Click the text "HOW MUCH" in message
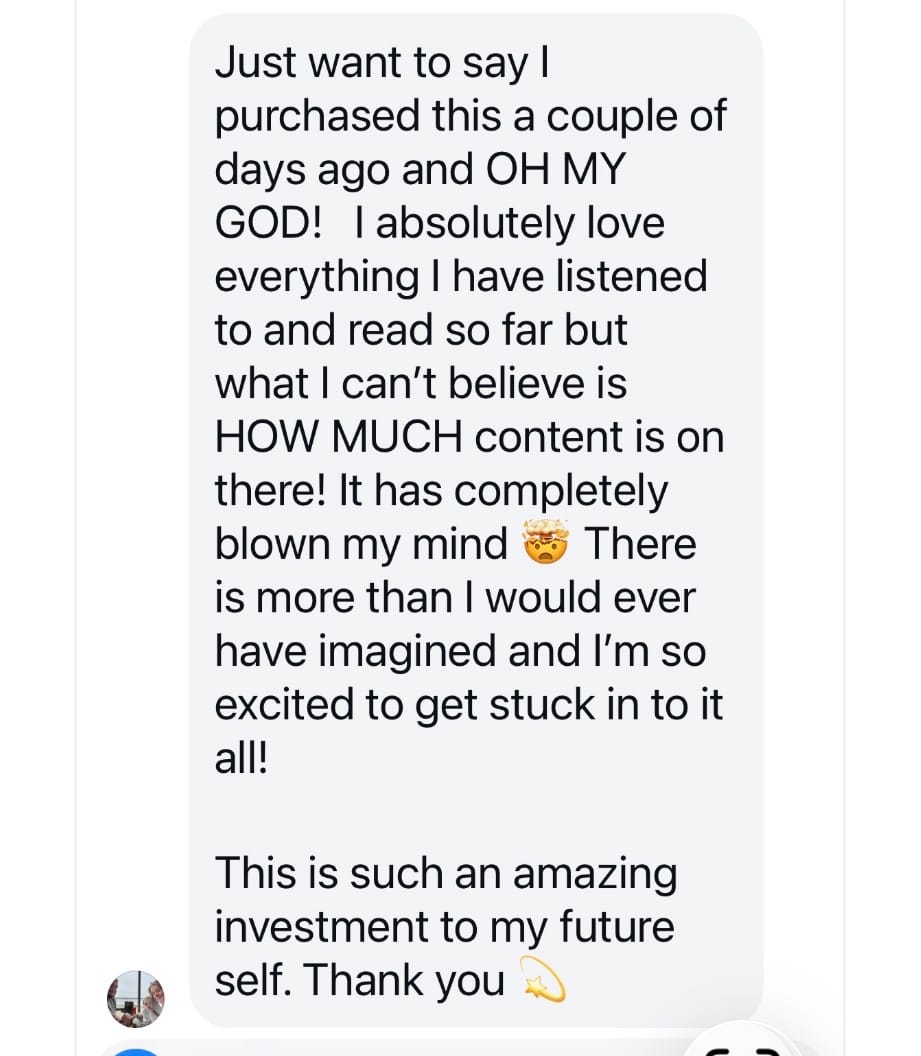The image size is (921, 1056). click(338, 438)
